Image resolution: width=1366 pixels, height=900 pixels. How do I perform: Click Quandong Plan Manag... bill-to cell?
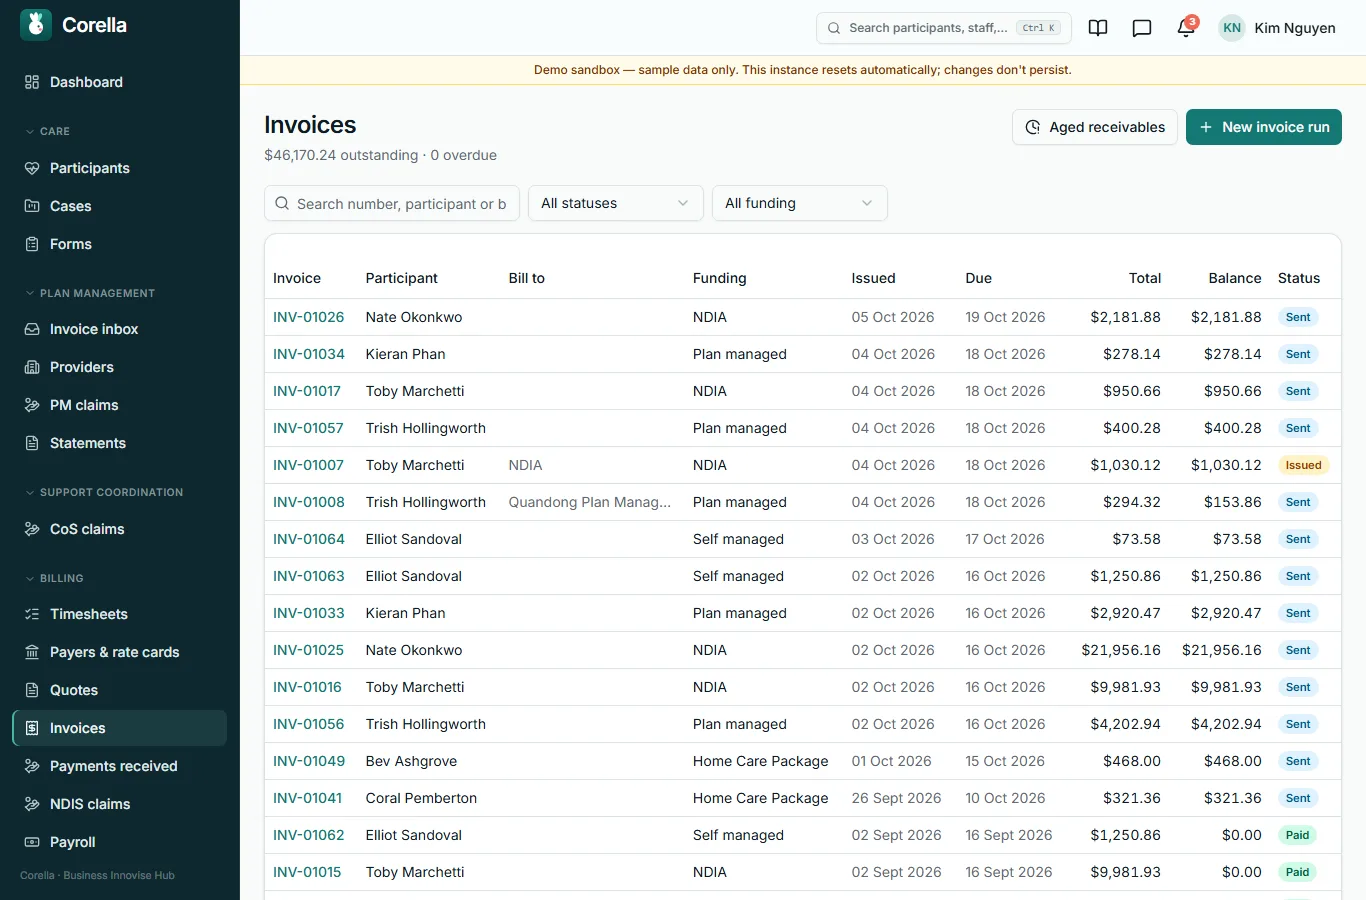click(x=590, y=502)
